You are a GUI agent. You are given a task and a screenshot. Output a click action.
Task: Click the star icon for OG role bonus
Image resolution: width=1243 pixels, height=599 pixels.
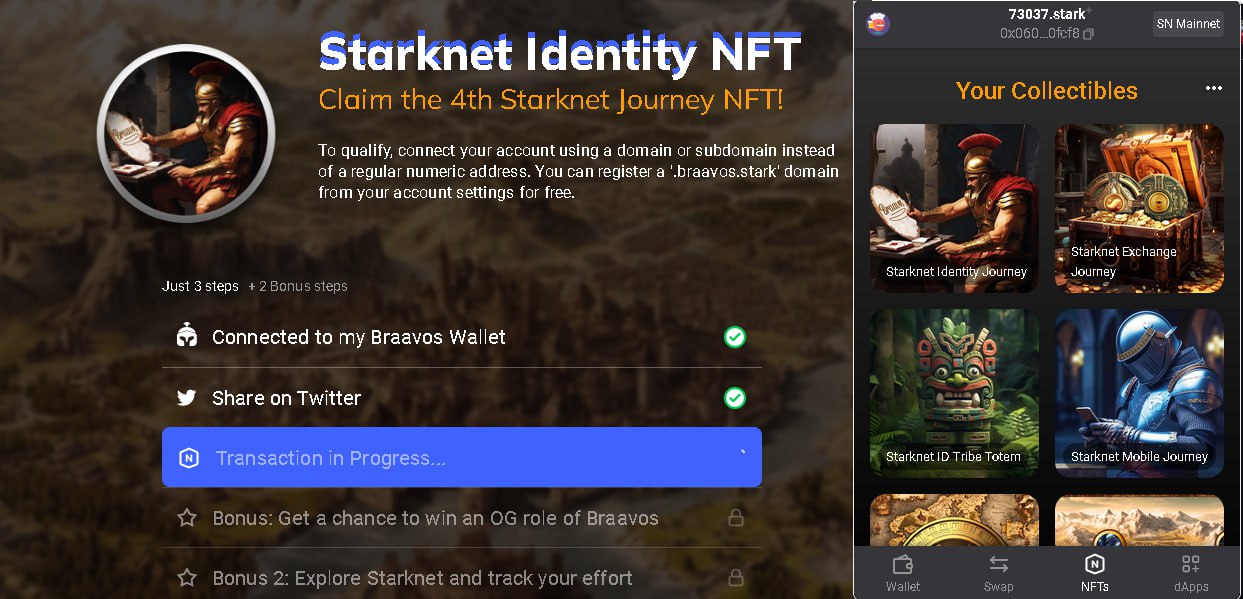tap(186, 518)
